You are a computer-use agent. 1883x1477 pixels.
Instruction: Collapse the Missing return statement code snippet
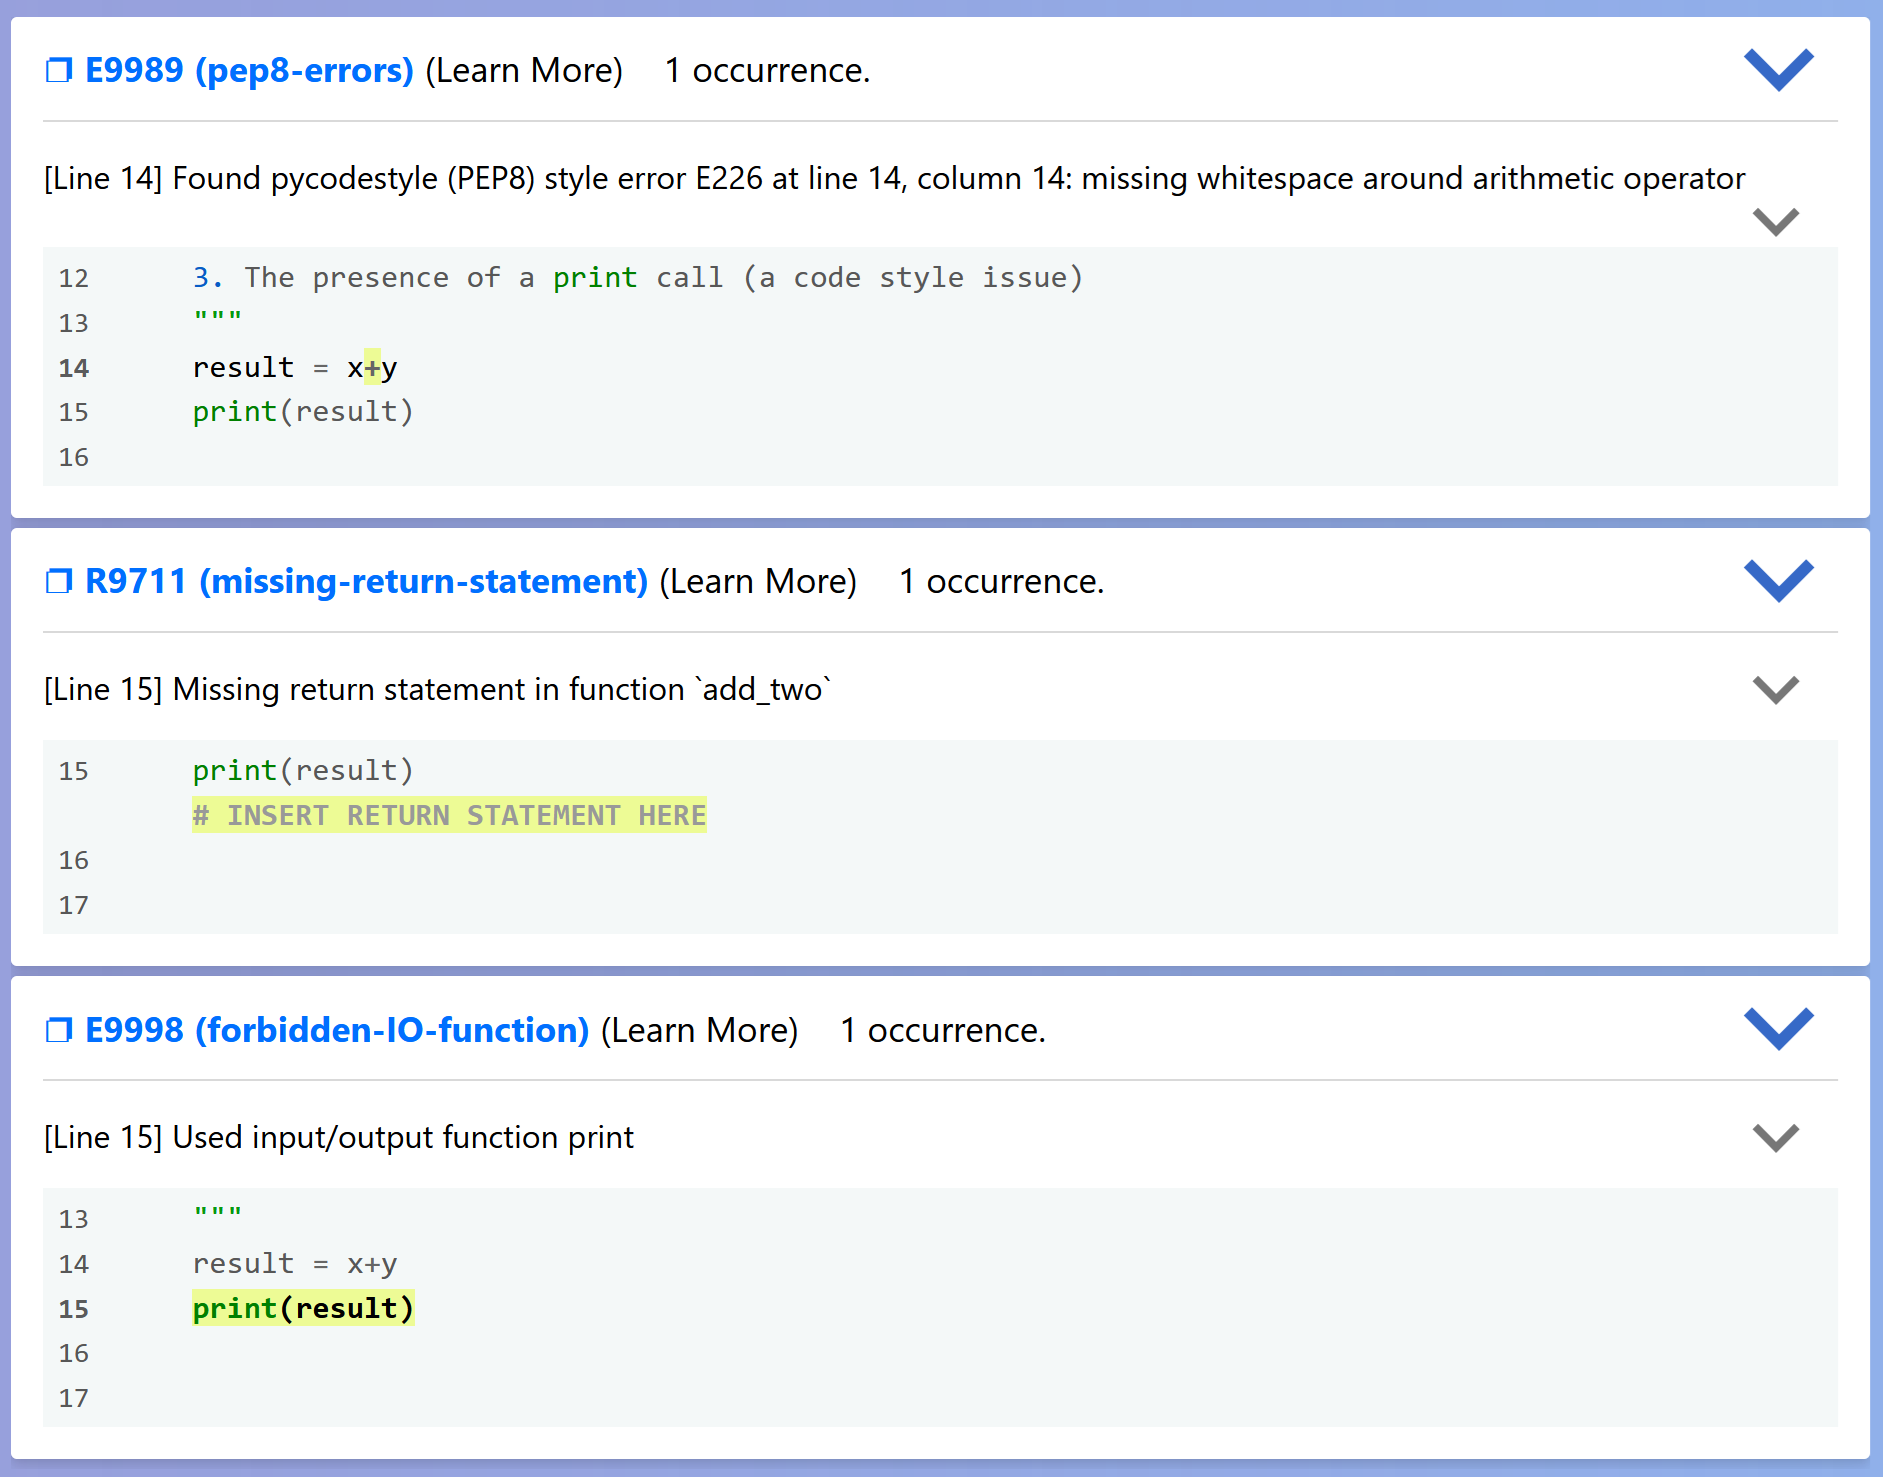1776,689
